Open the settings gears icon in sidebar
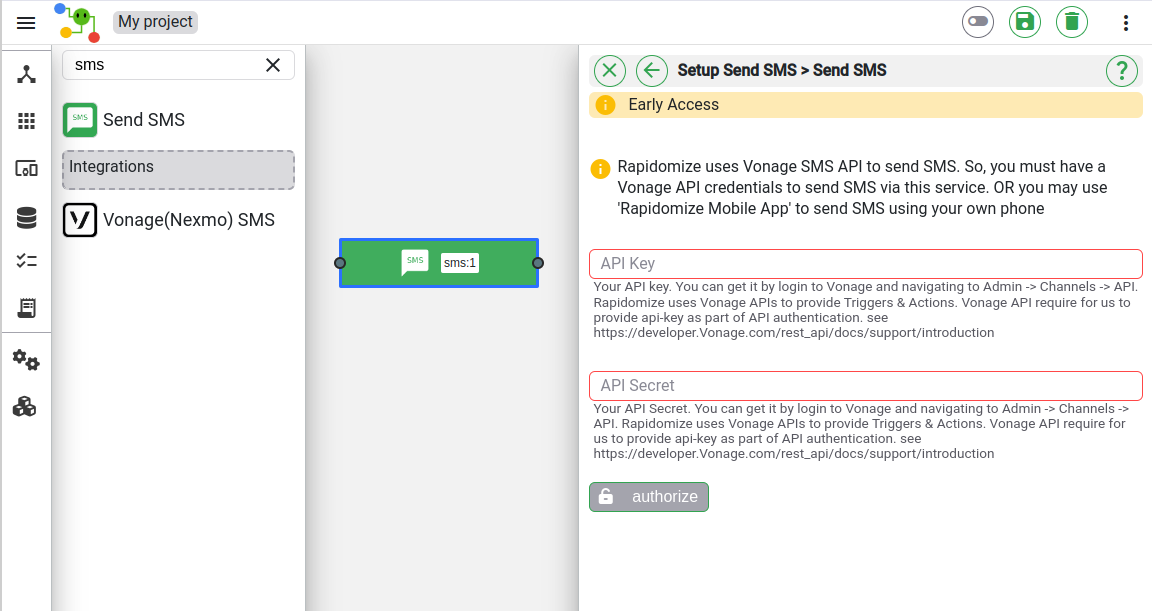Screen dimensions: 1152x611 pyautogui.click(x=26, y=360)
